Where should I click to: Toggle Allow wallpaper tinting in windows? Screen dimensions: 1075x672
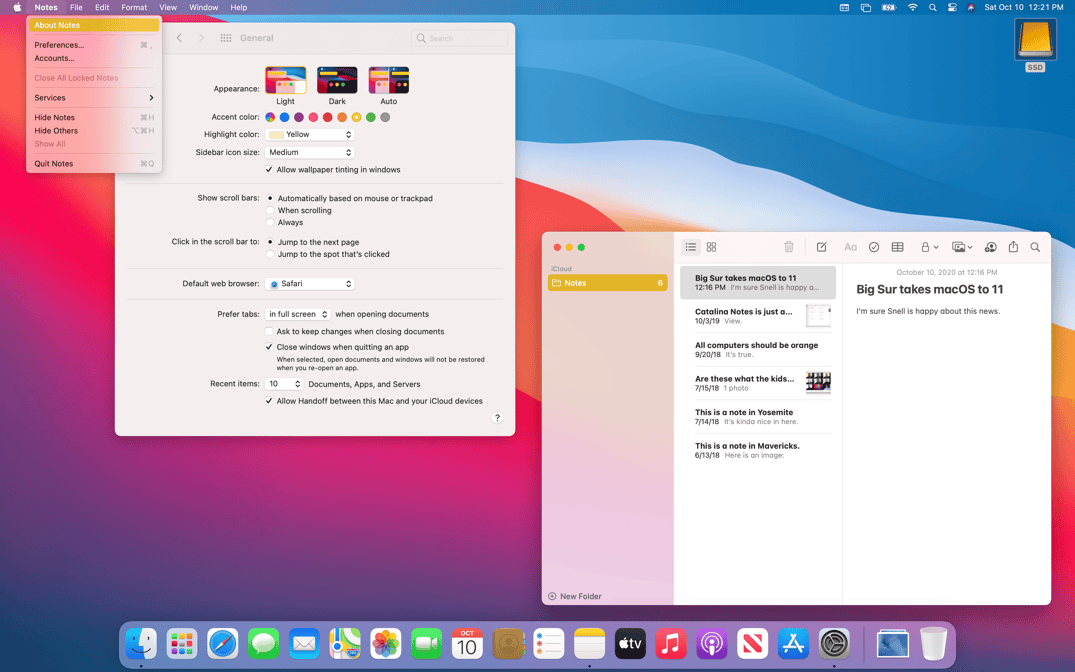point(269,169)
